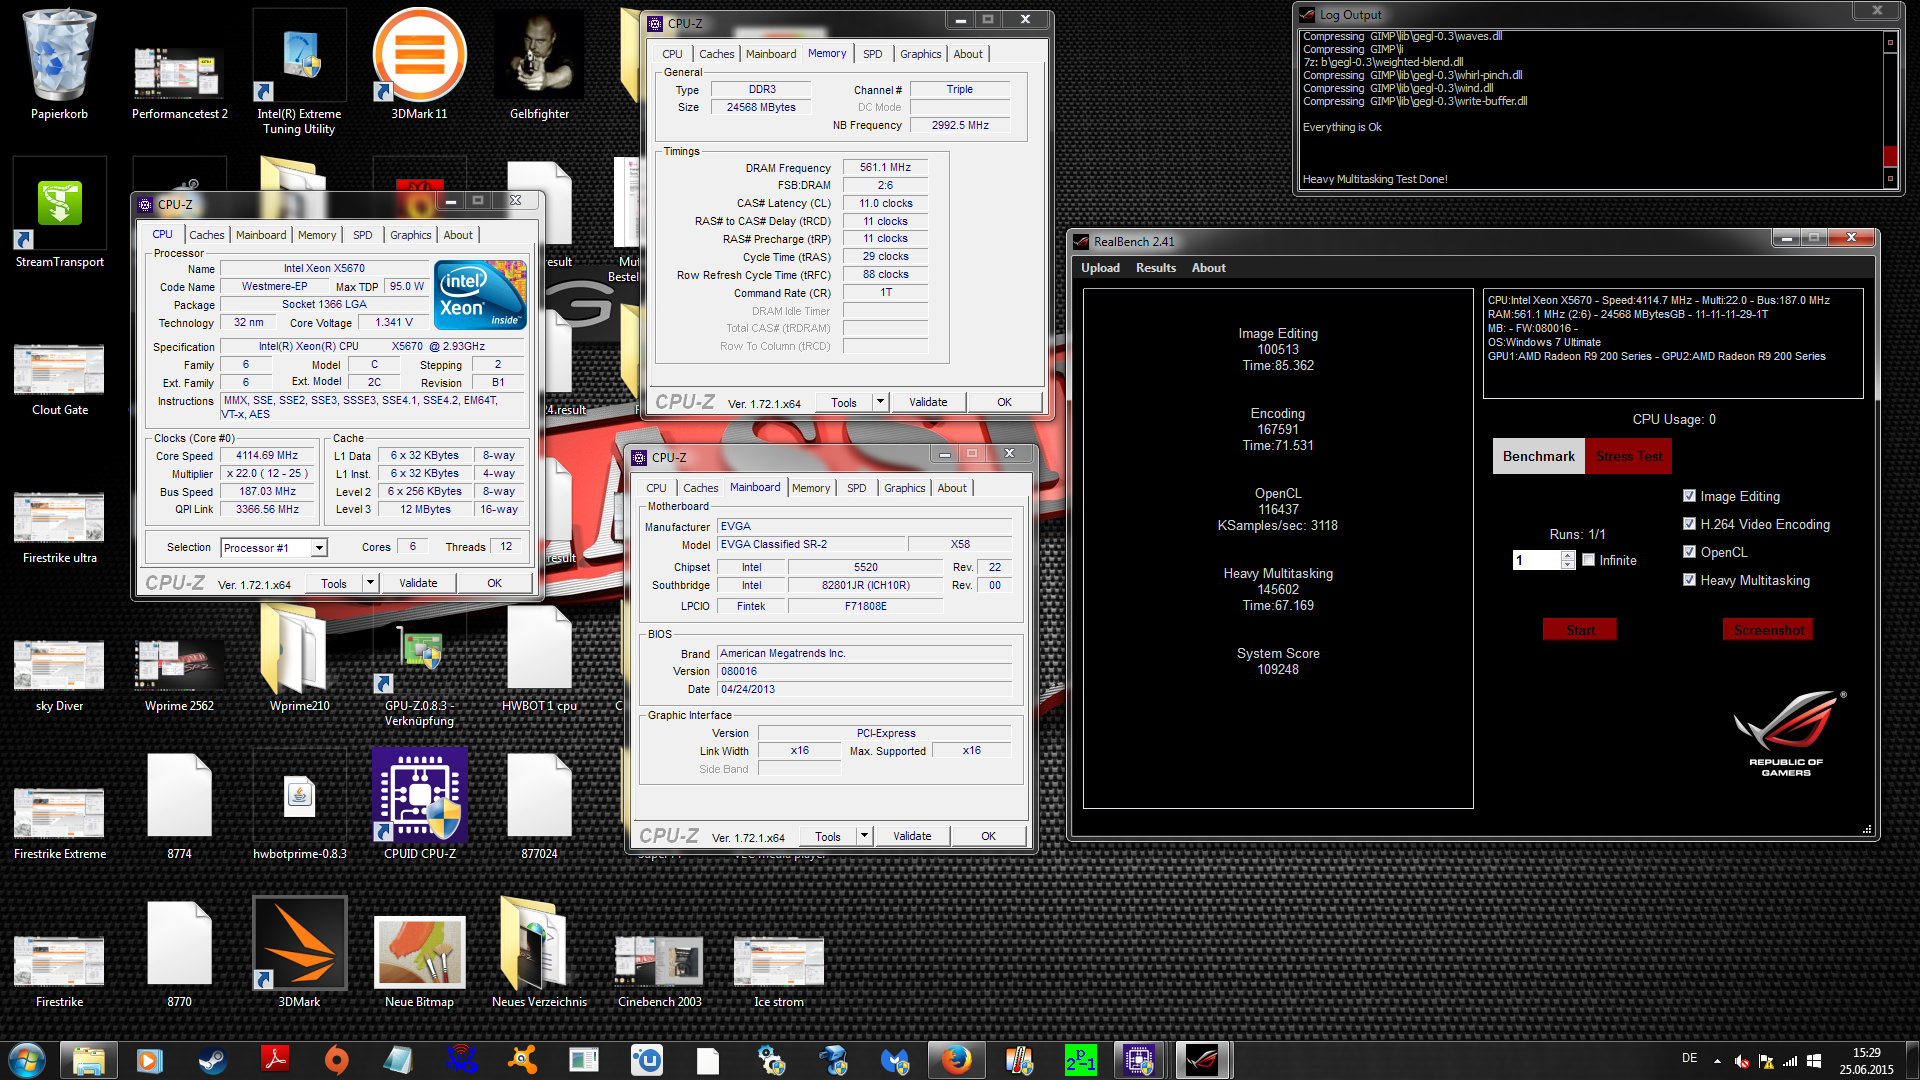
Task: Click the volume tray icon
Action: coord(1741,1061)
